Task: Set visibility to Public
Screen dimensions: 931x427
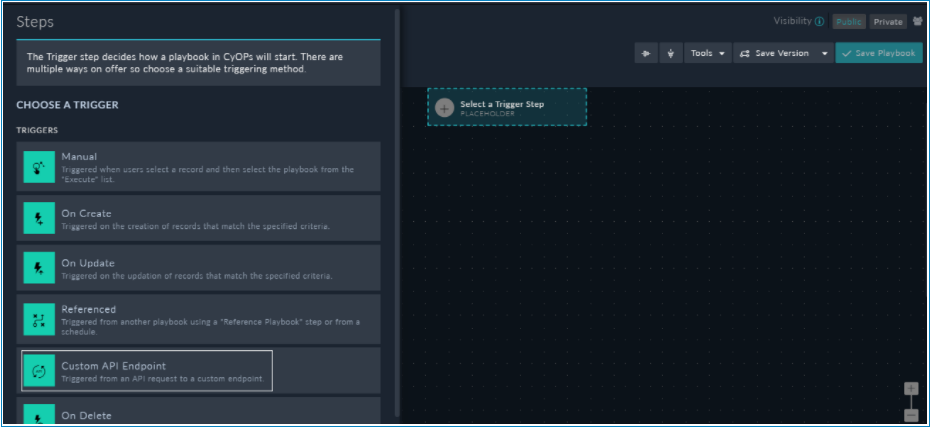Action: click(x=849, y=22)
